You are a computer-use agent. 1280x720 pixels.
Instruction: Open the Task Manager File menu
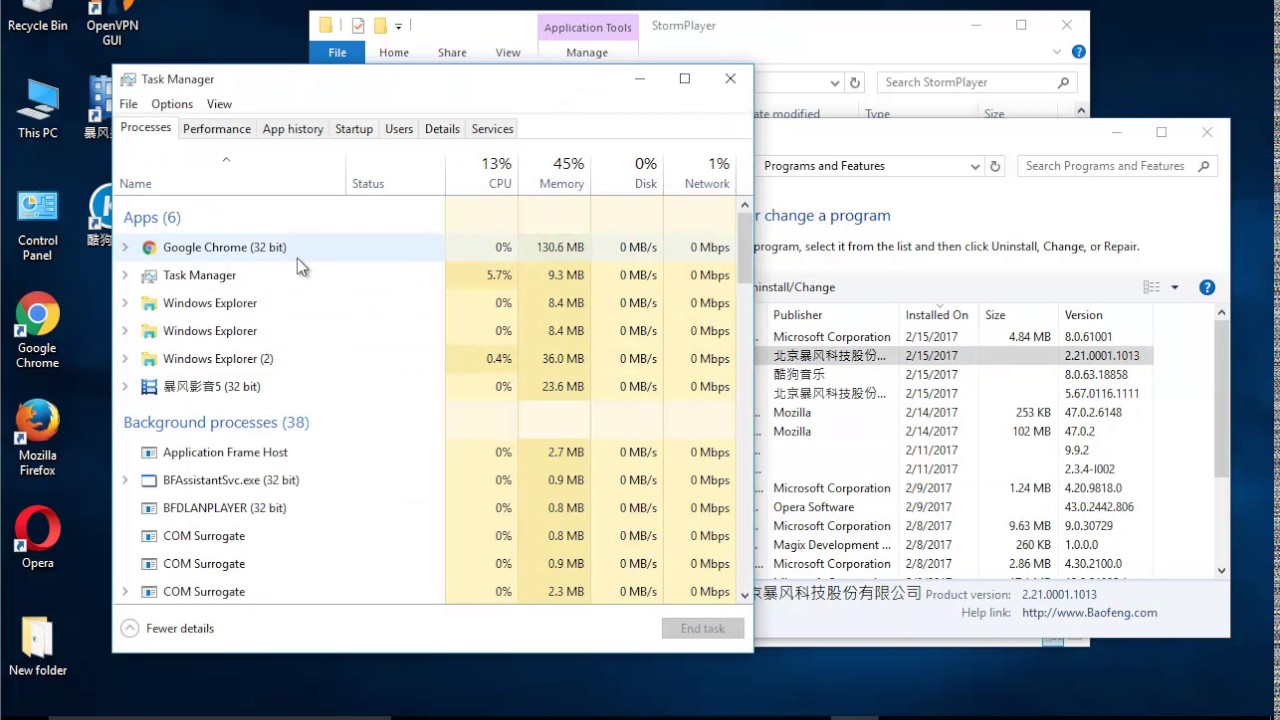click(129, 104)
